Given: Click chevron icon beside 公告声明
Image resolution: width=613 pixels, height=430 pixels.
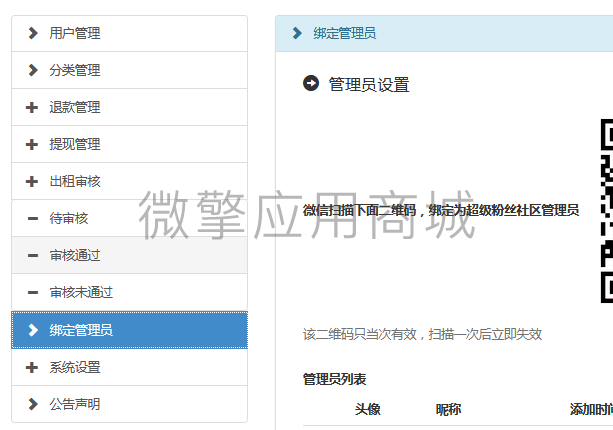Looking at the screenshot, I should [33, 404].
